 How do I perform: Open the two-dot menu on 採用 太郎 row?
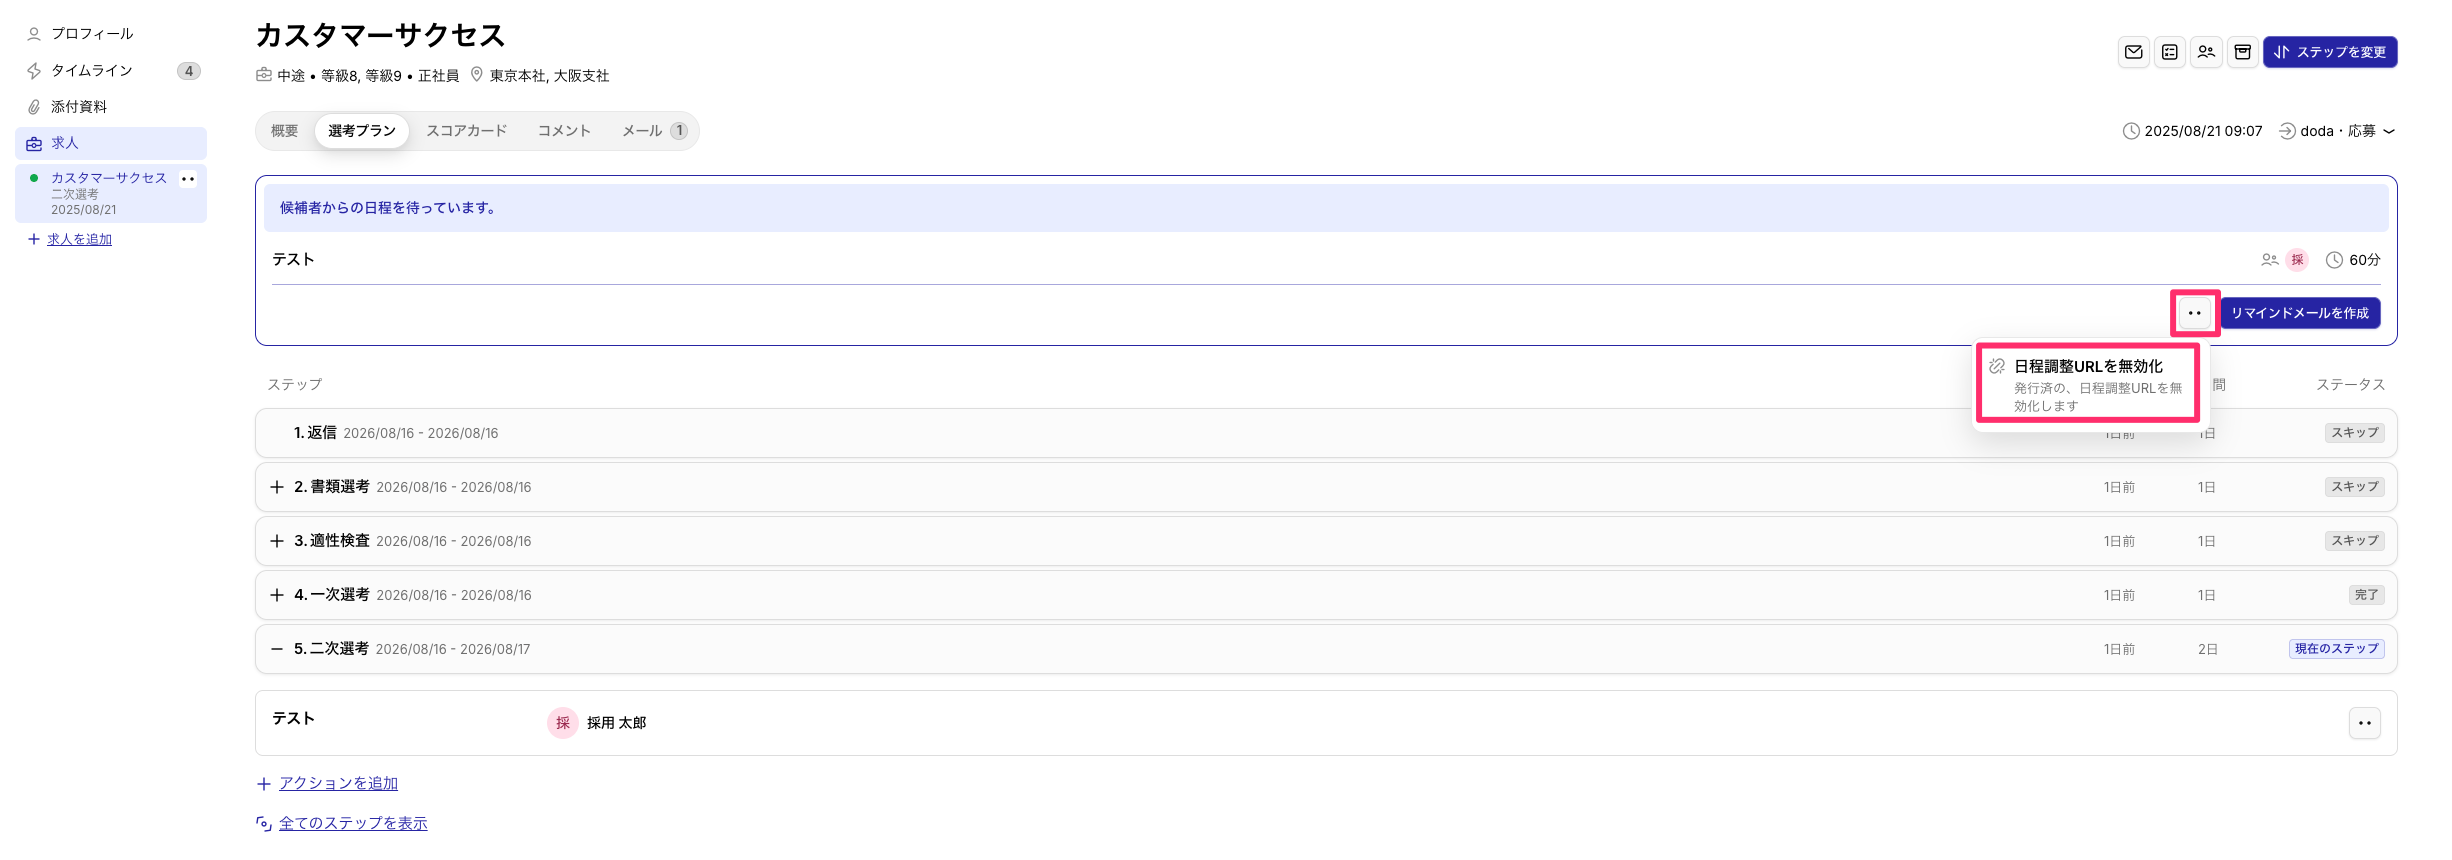click(2364, 723)
